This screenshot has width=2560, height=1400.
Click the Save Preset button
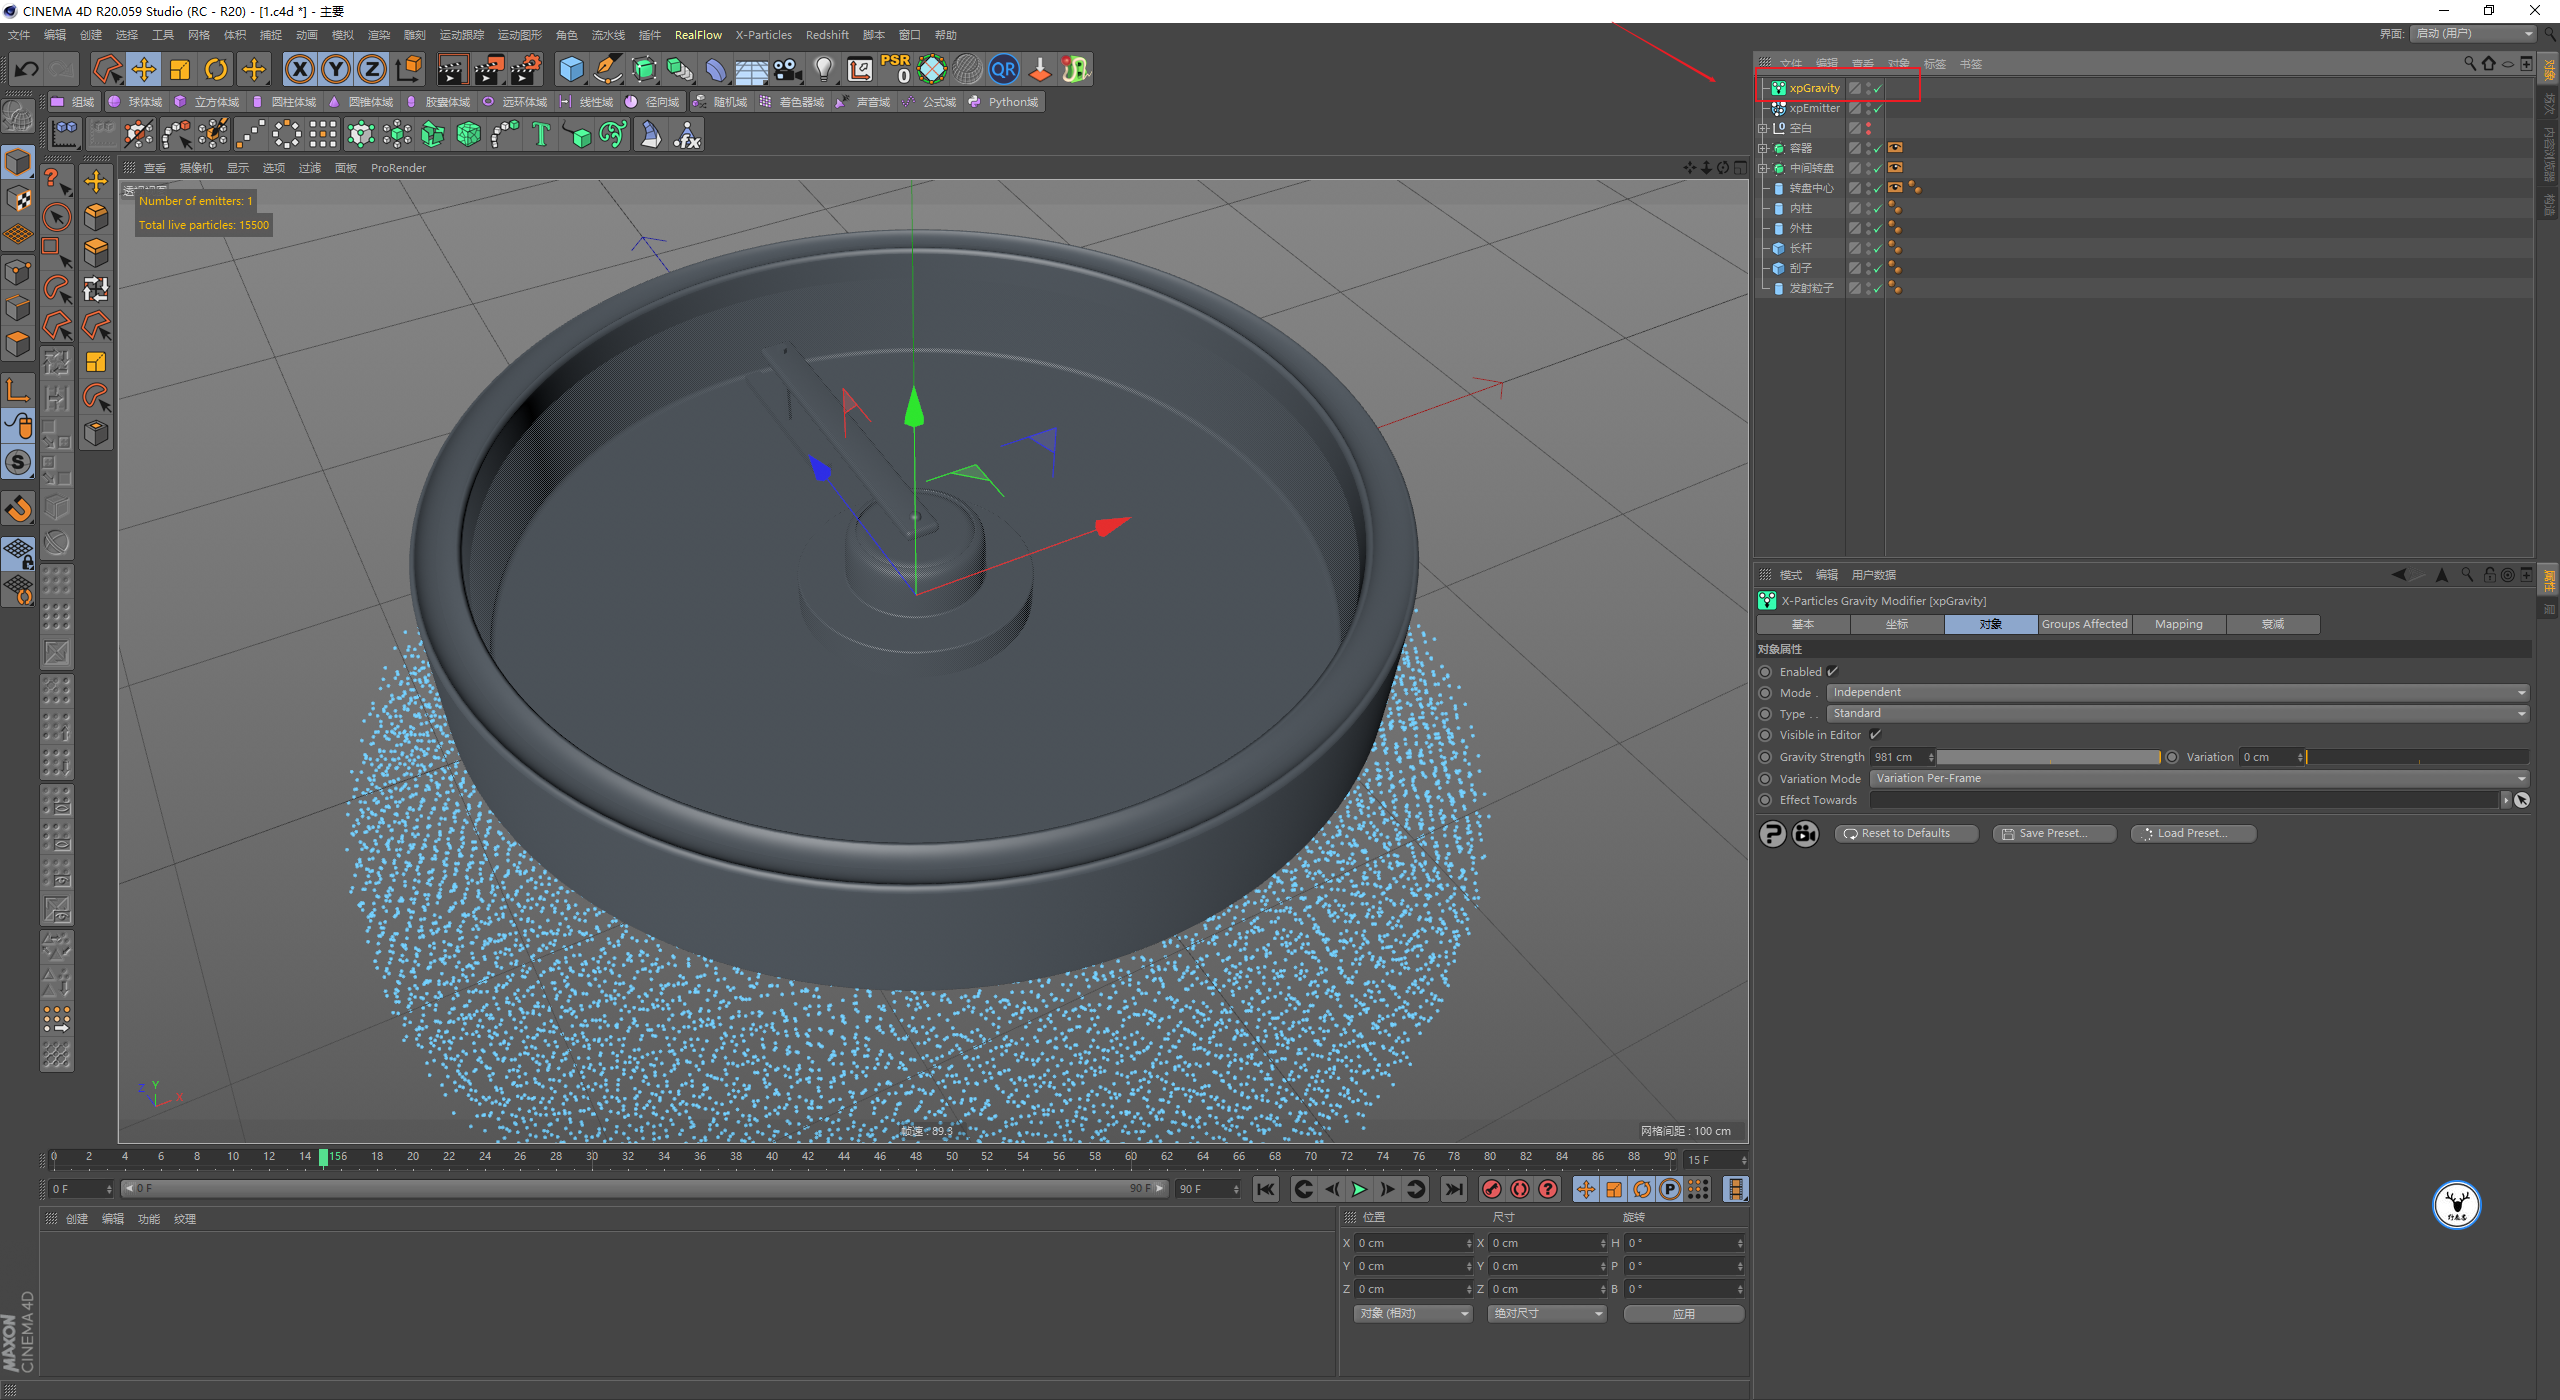(x=2053, y=833)
